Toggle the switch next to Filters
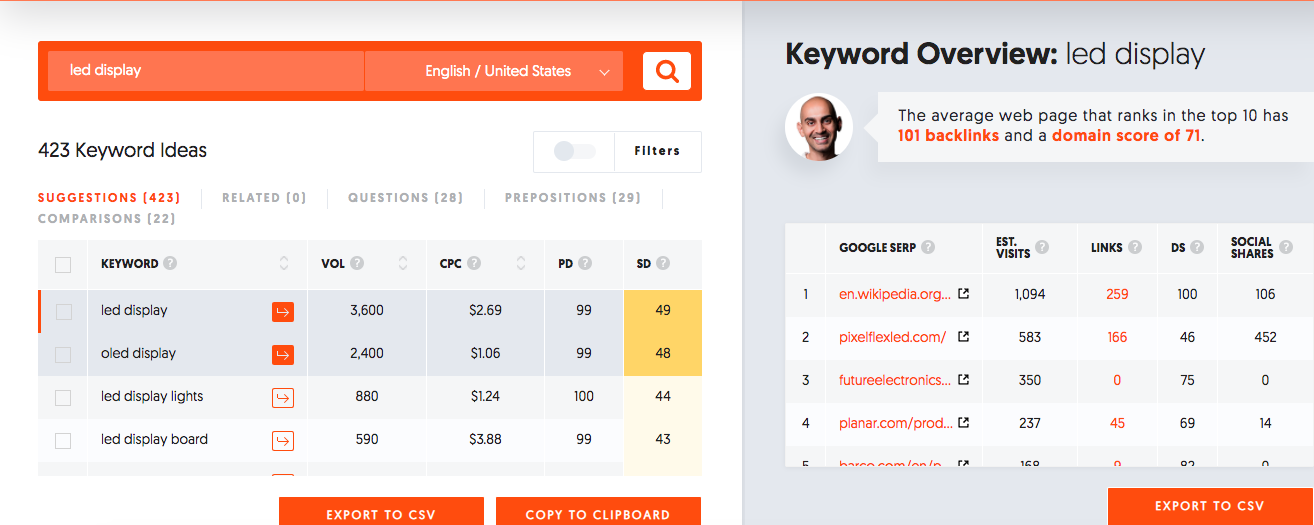This screenshot has width=1314, height=525. pyautogui.click(x=574, y=151)
